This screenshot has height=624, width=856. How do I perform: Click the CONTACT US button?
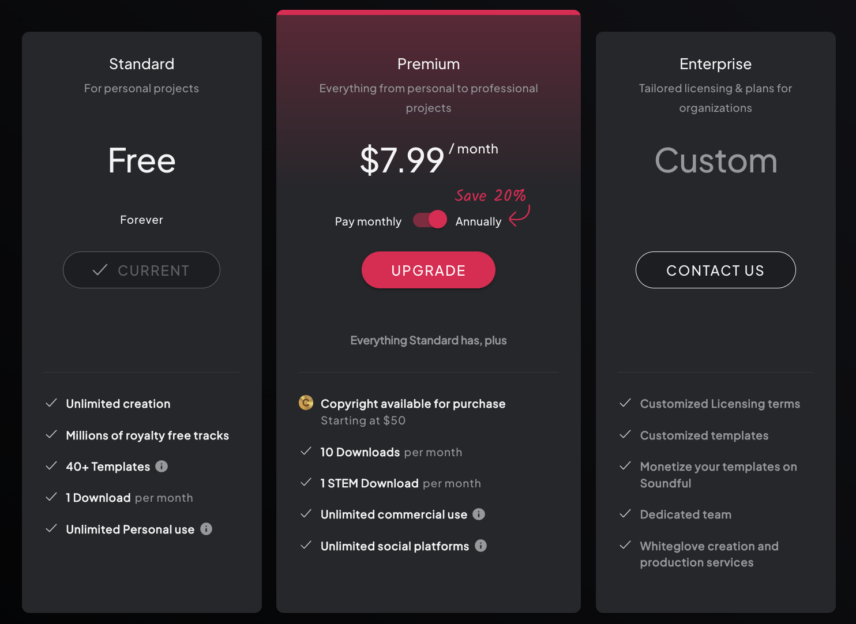(715, 270)
